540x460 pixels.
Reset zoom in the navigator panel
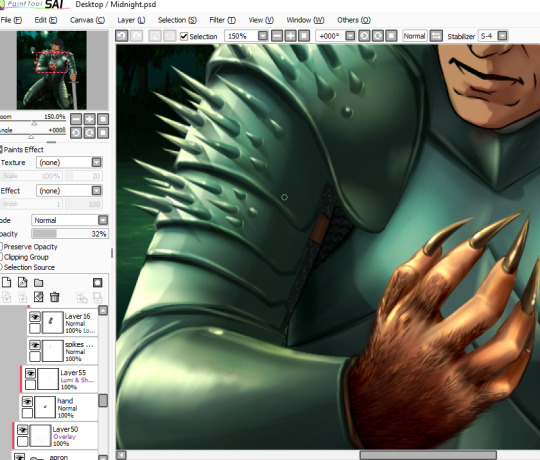(x=103, y=119)
